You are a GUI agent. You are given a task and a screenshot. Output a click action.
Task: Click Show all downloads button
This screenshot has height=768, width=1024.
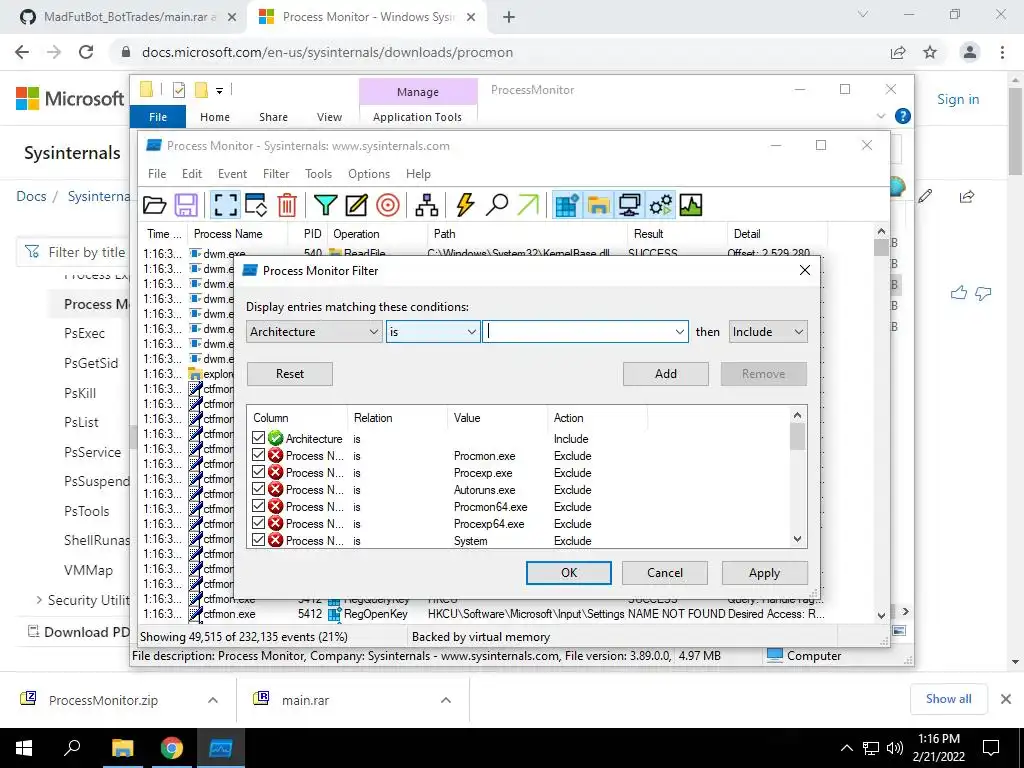948,699
